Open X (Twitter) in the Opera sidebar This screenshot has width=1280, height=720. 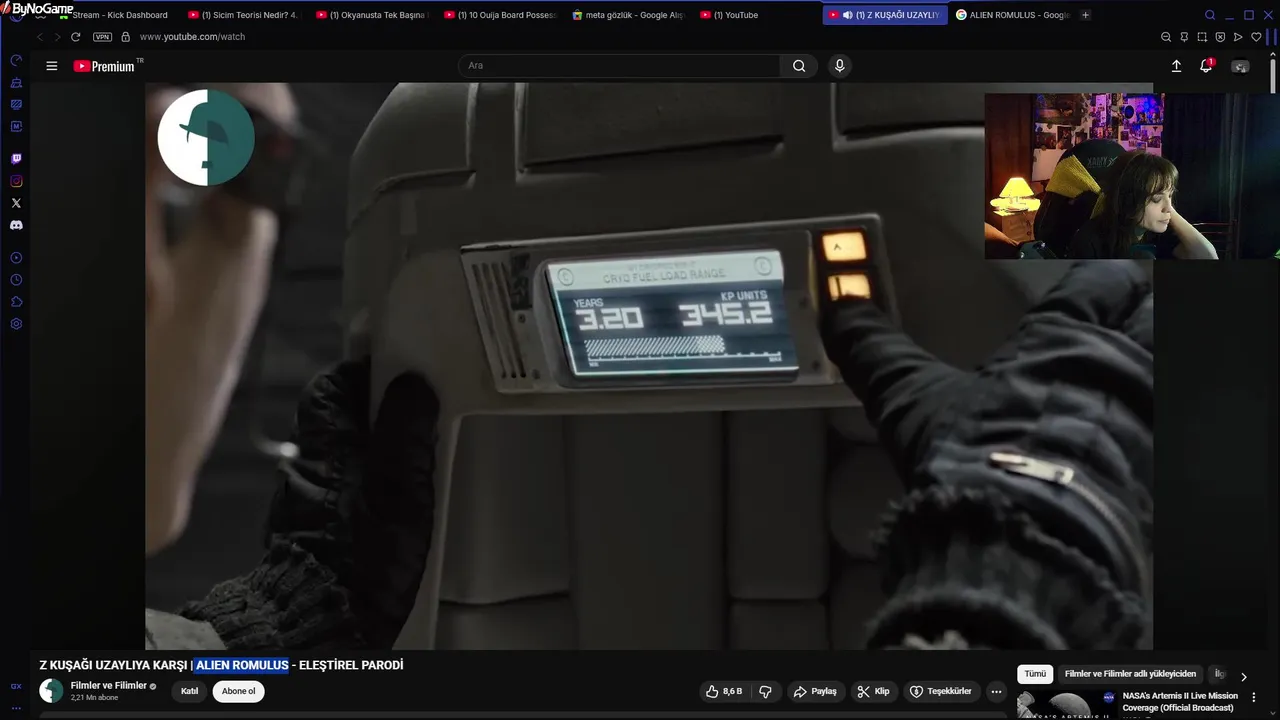(x=16, y=203)
